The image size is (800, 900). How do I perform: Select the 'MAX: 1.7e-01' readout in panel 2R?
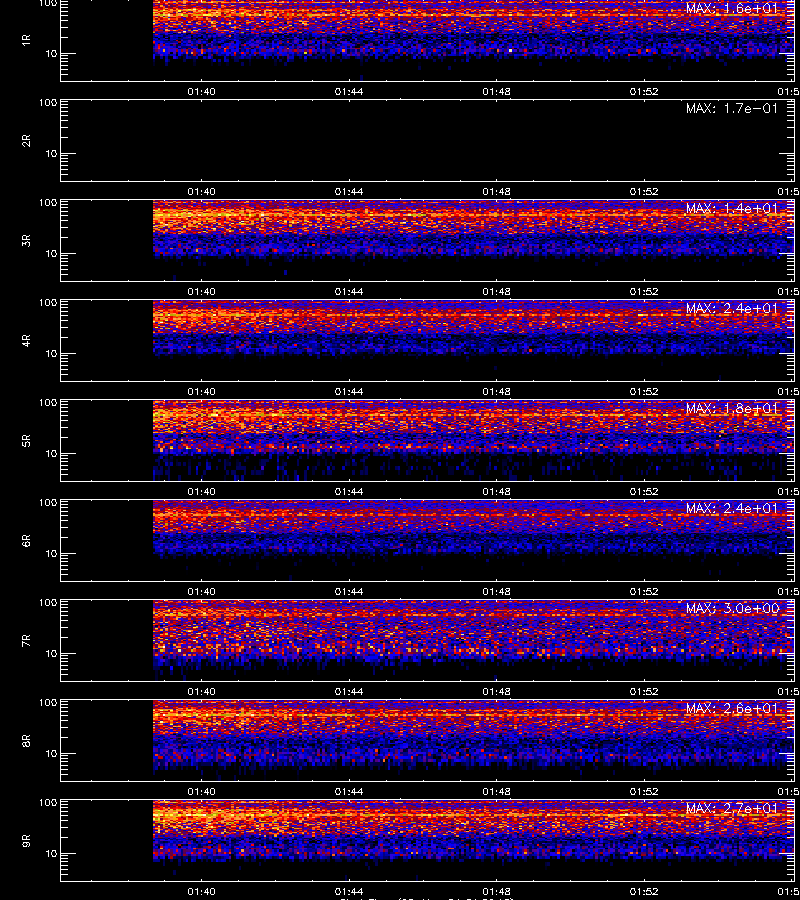[732, 108]
